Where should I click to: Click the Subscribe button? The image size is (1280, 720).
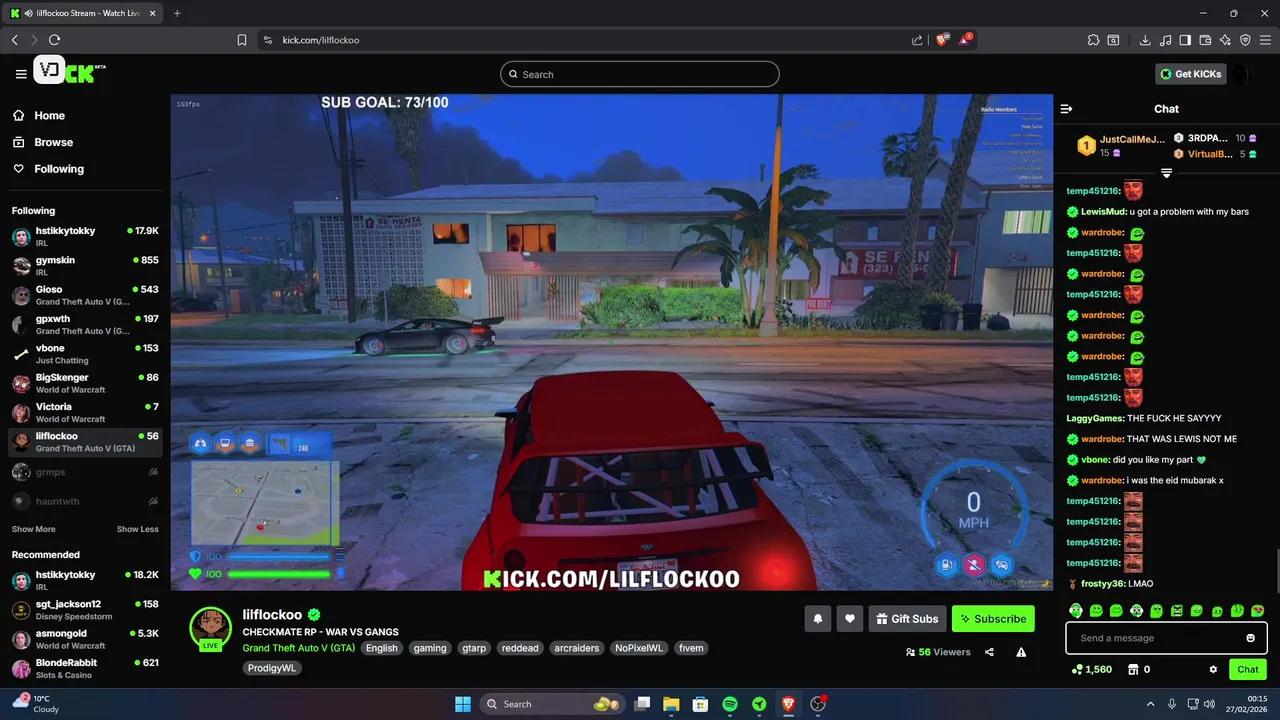pyautogui.click(x=993, y=619)
